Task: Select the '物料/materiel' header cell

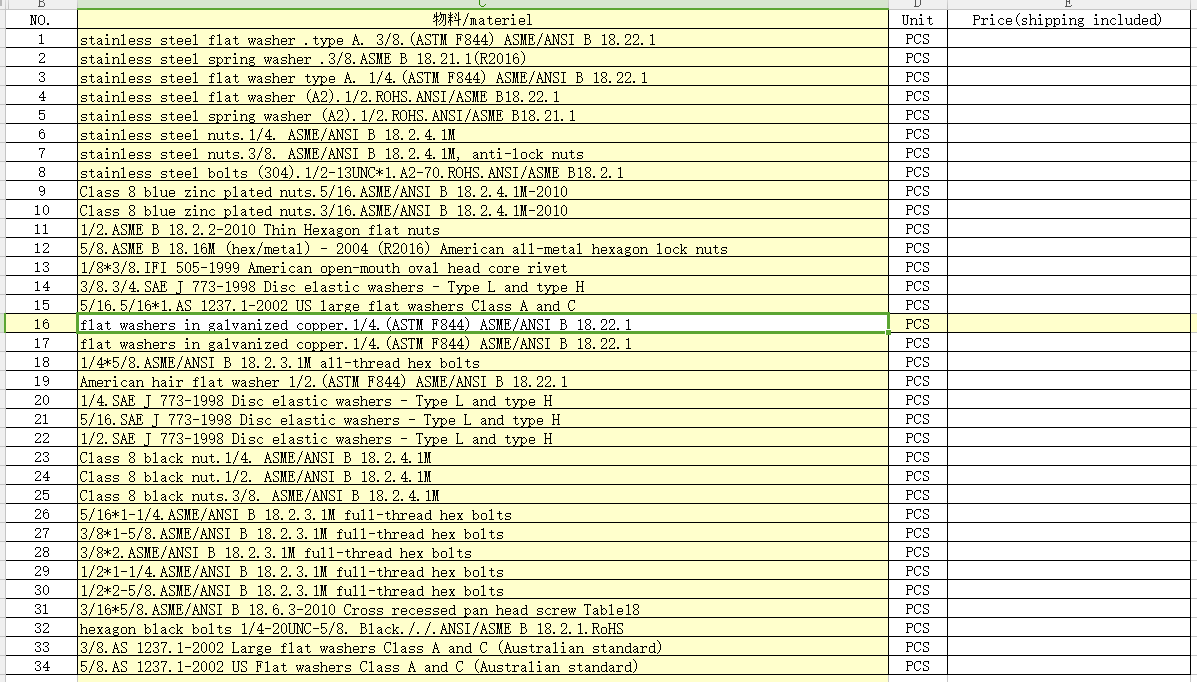Action: [x=483, y=20]
